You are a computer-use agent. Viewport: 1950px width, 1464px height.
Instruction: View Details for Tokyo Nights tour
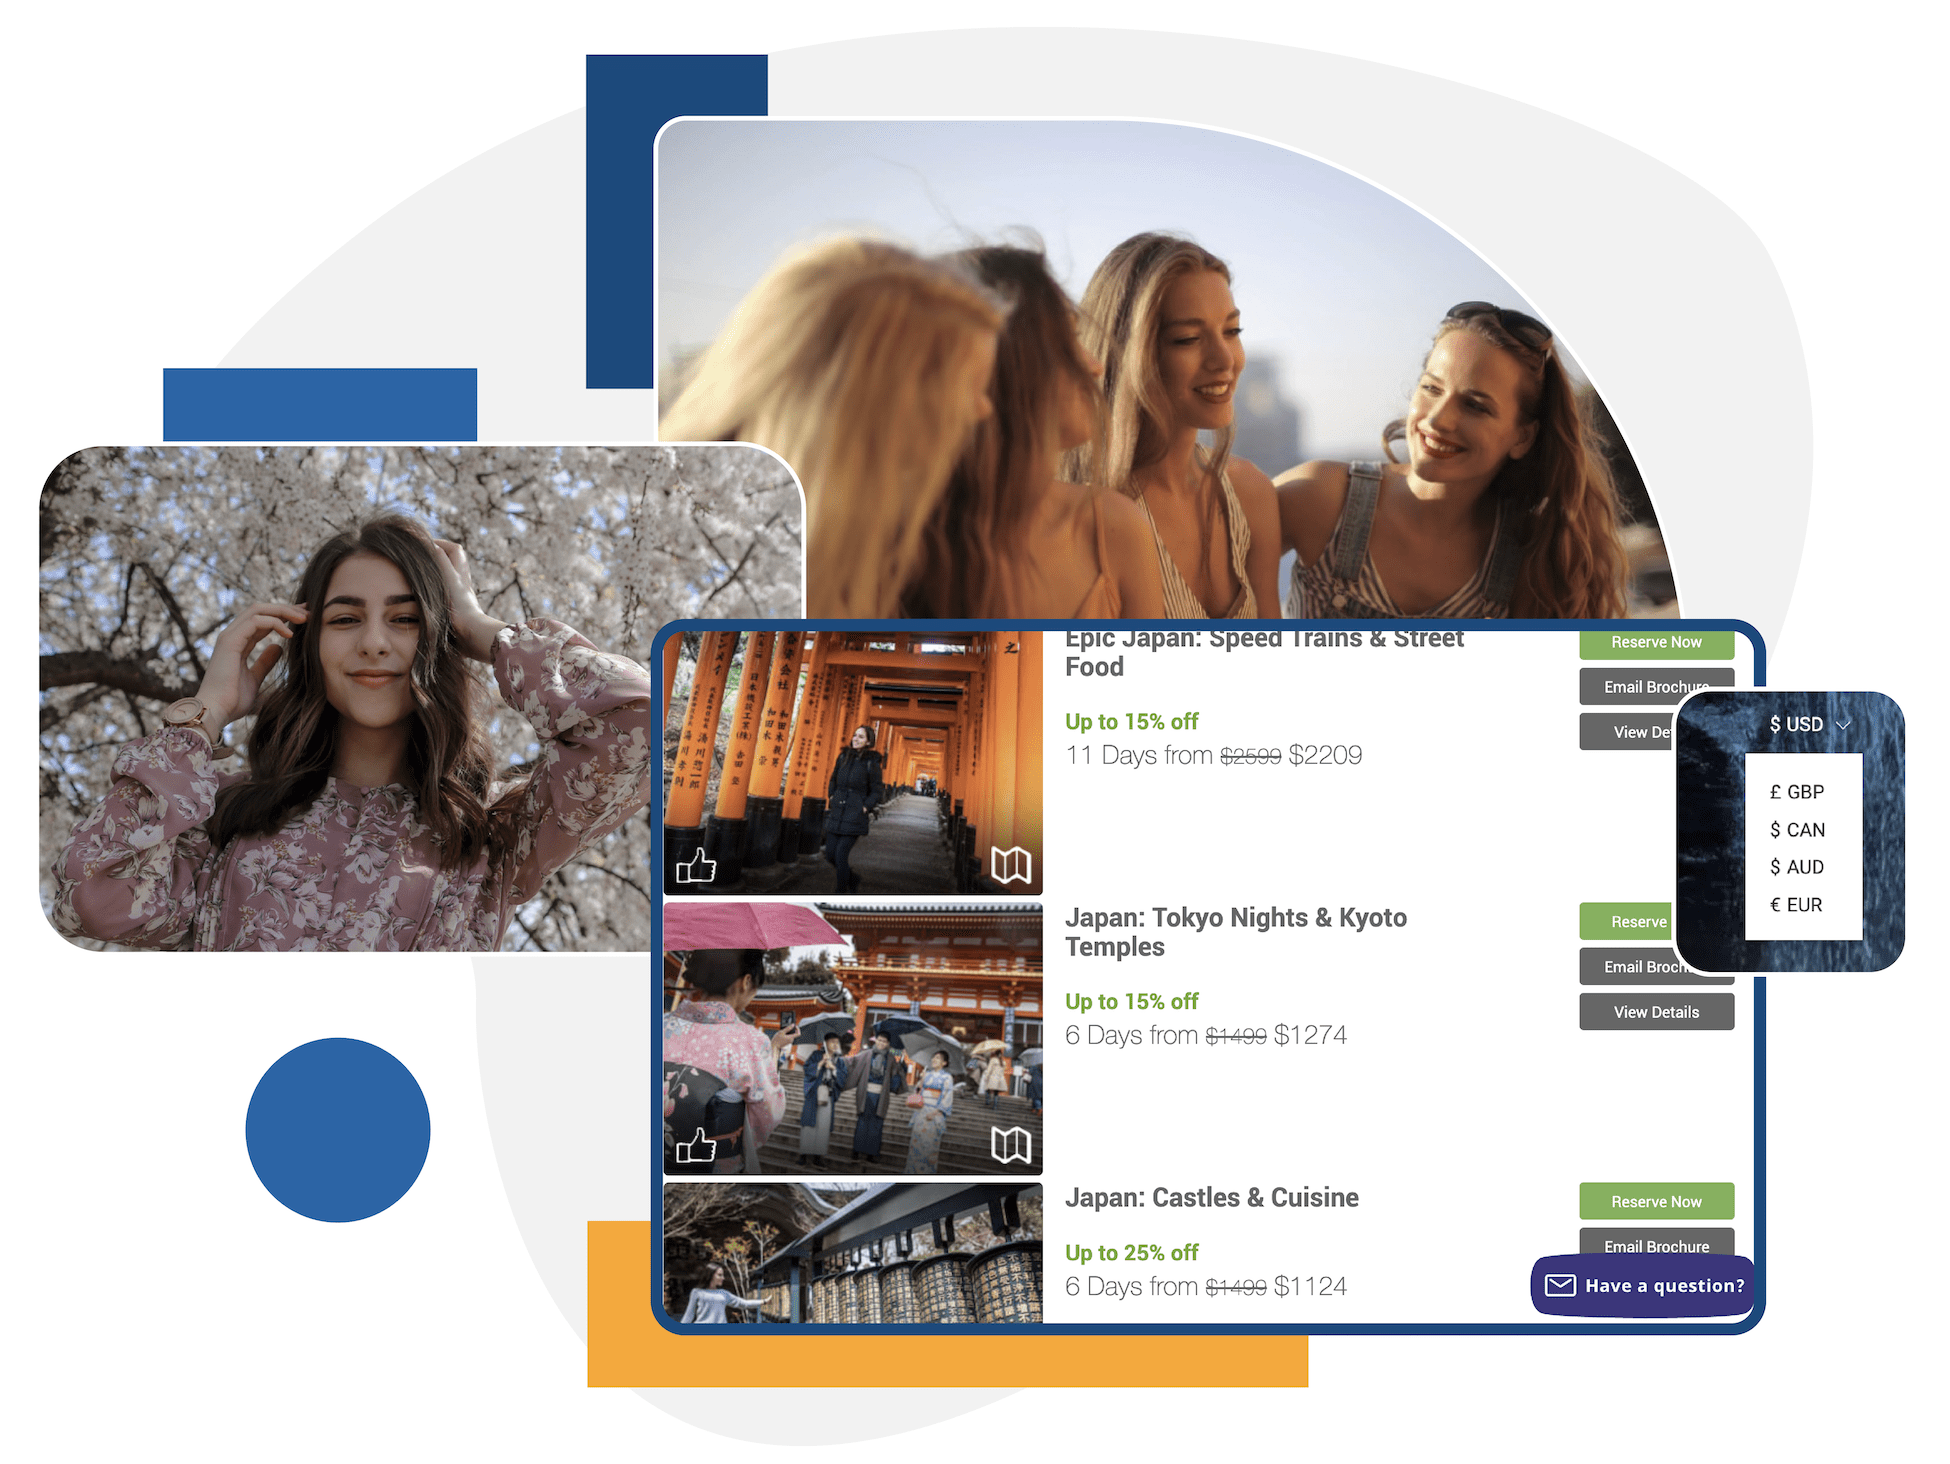point(1656,1012)
